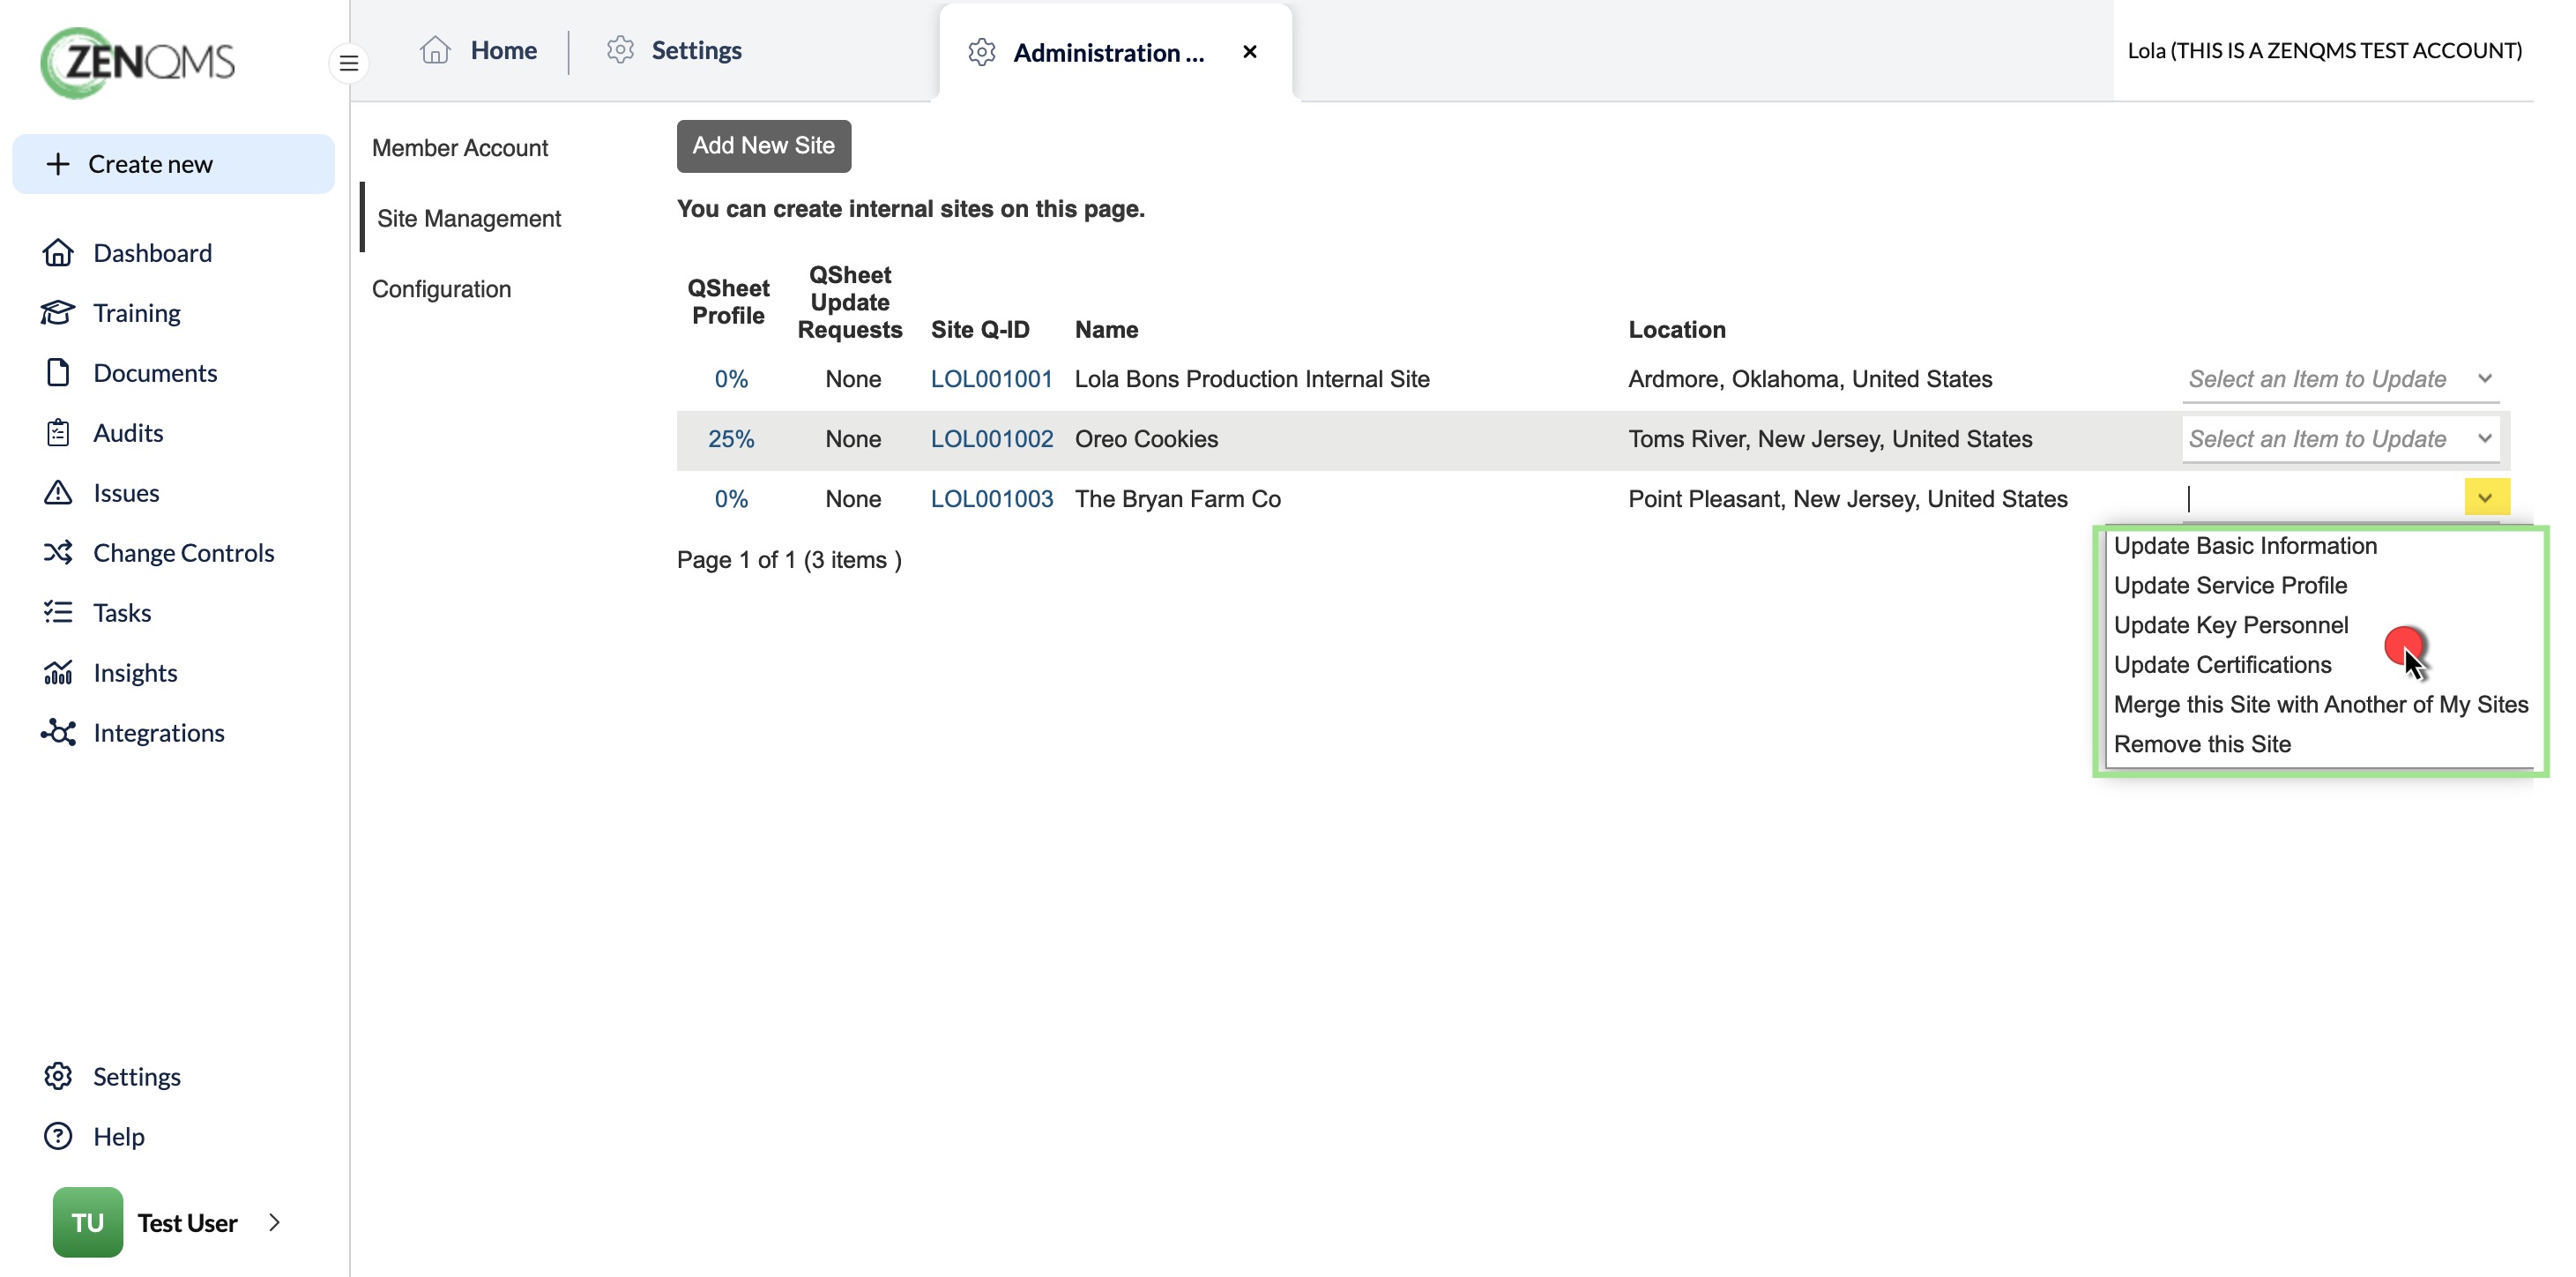Select the Administration tab
Viewport: 2576px width, 1277px height.
[x=1115, y=52]
